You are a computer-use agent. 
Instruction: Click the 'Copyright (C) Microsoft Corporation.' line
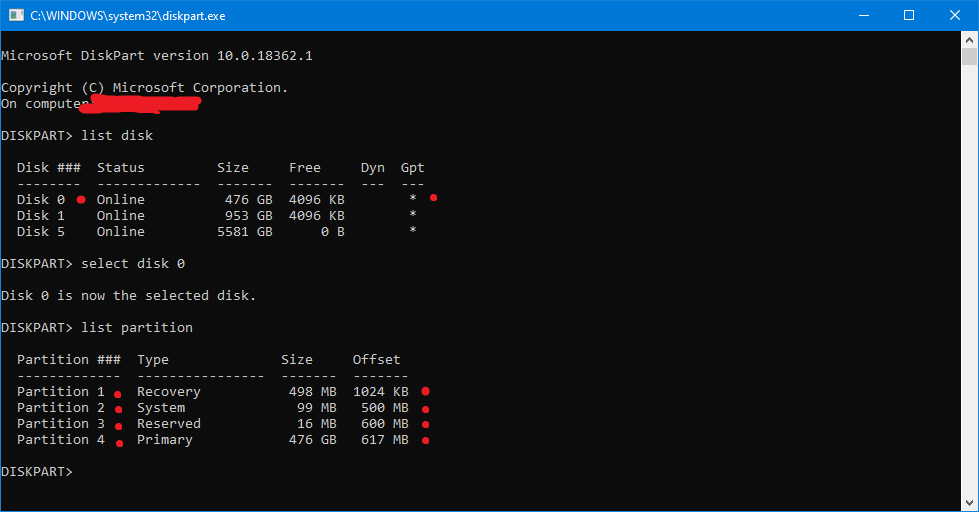(x=144, y=87)
